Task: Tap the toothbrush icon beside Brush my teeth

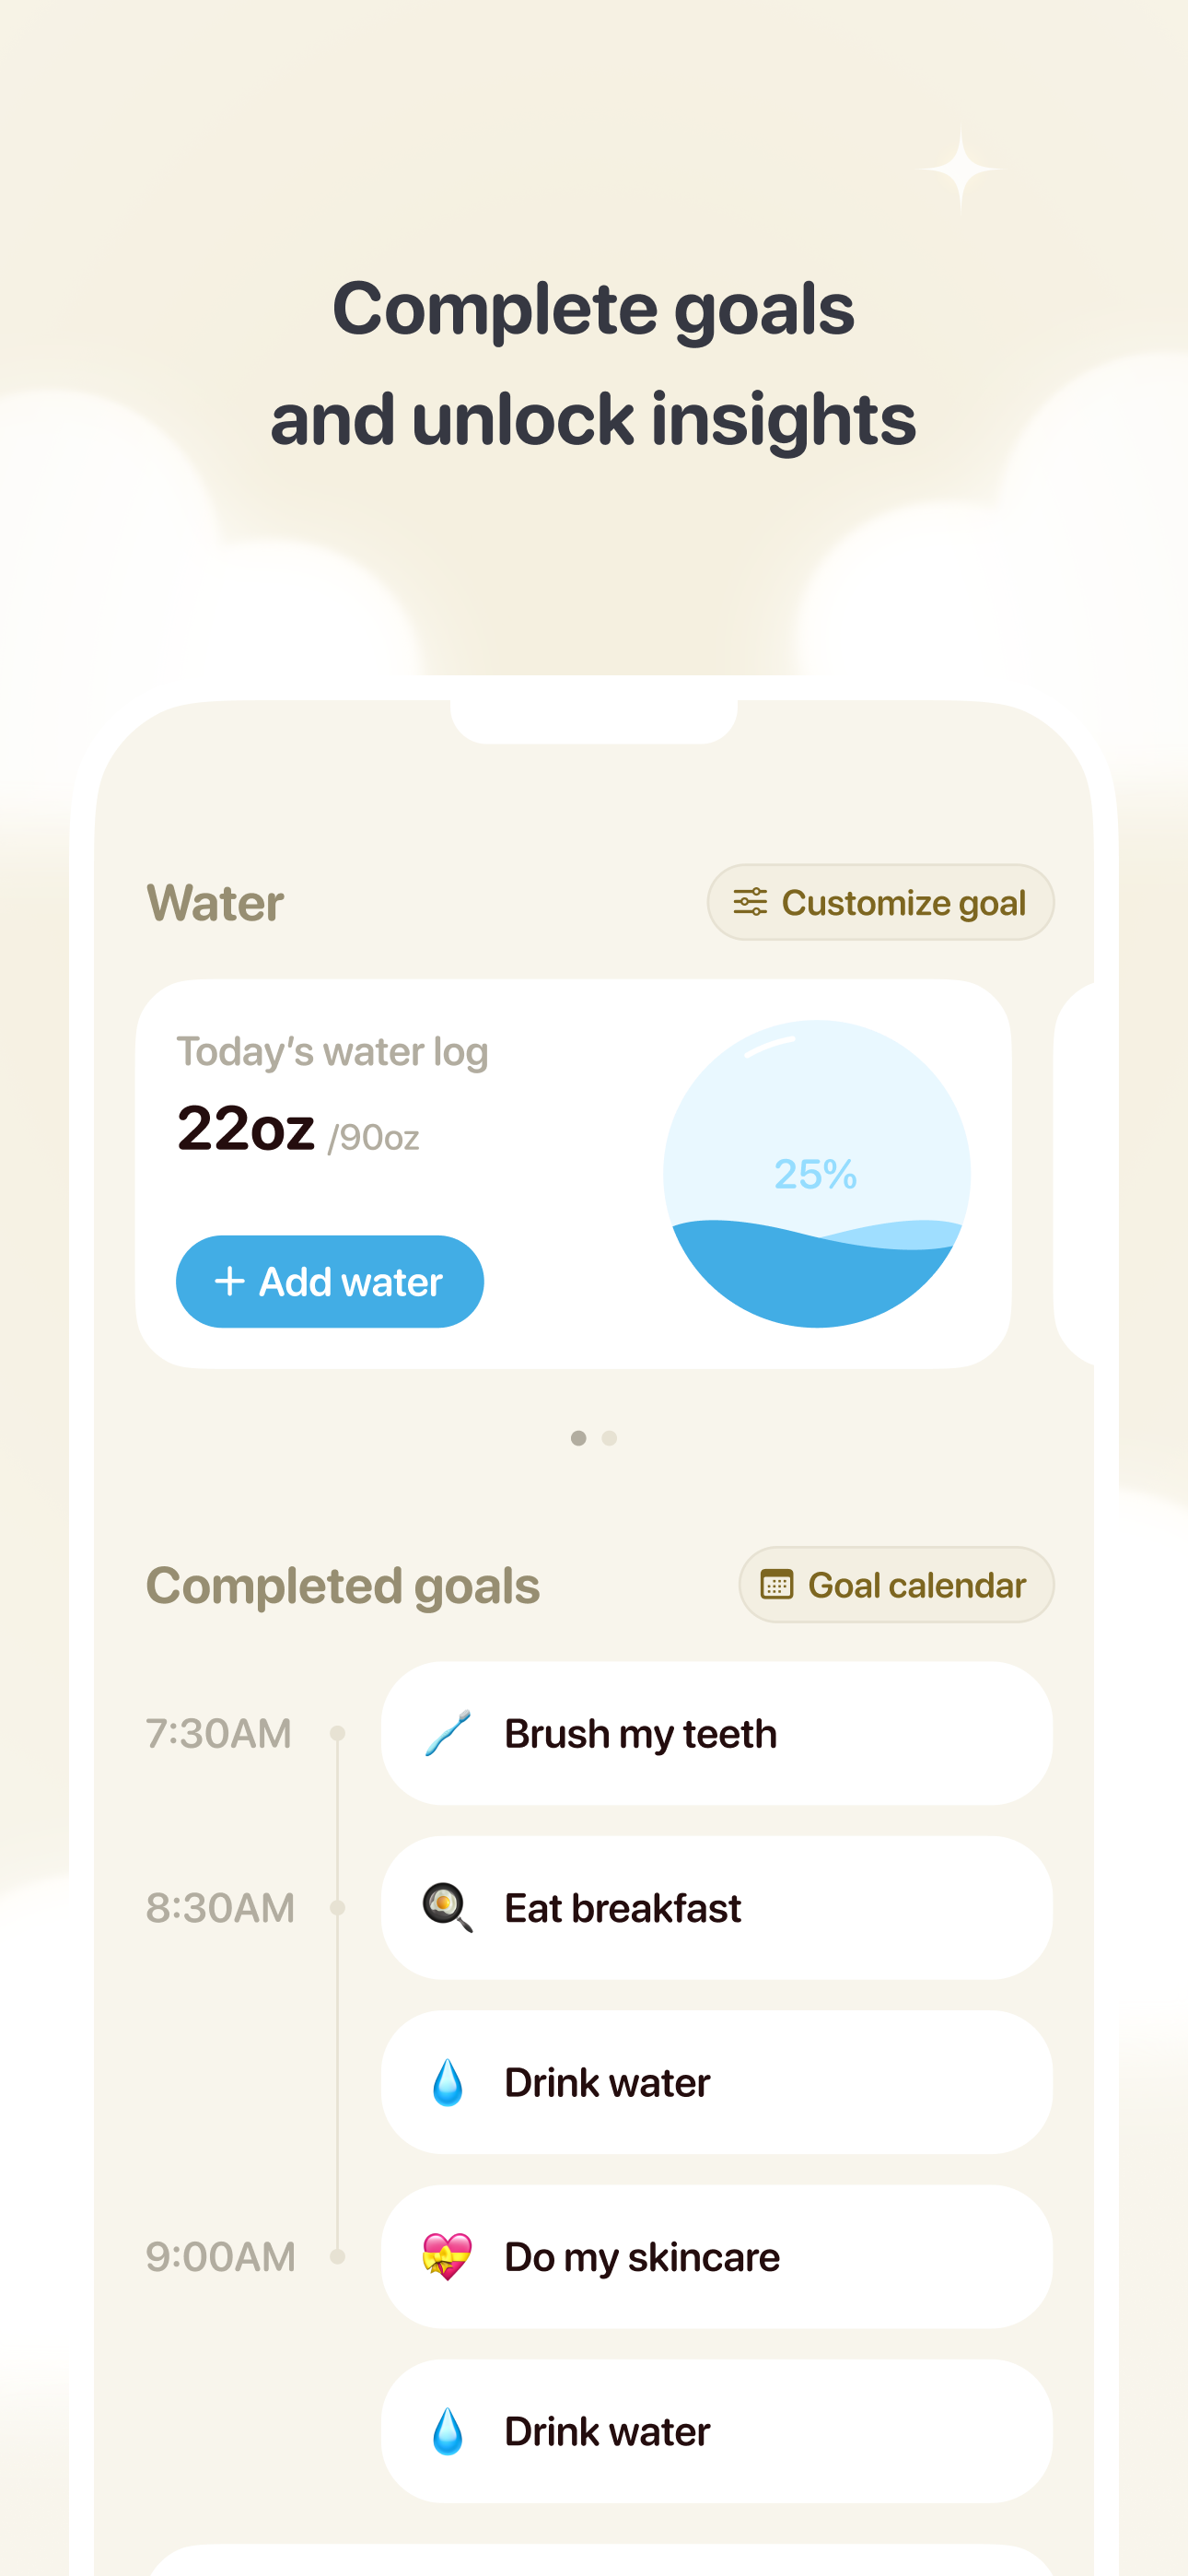Action: point(447,1733)
